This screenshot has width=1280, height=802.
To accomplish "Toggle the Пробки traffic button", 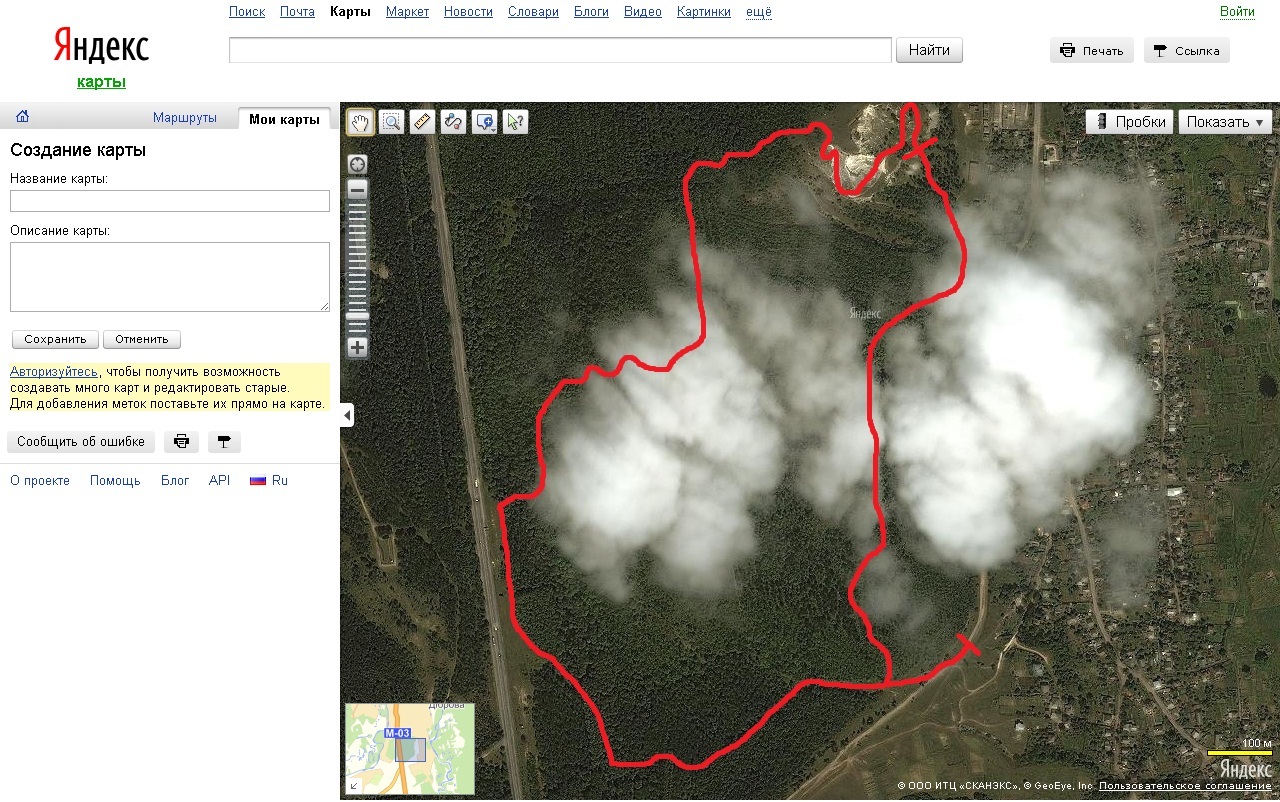I will (1130, 122).
